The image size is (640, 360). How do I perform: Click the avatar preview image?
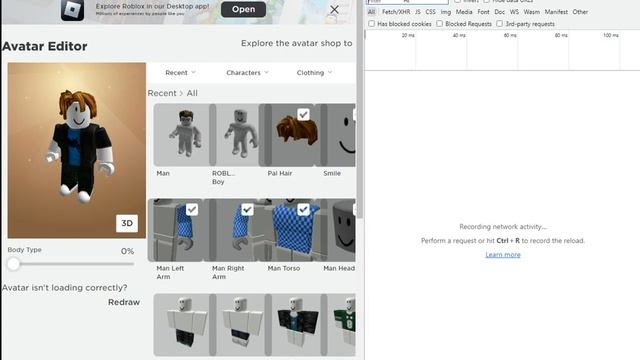pos(77,150)
